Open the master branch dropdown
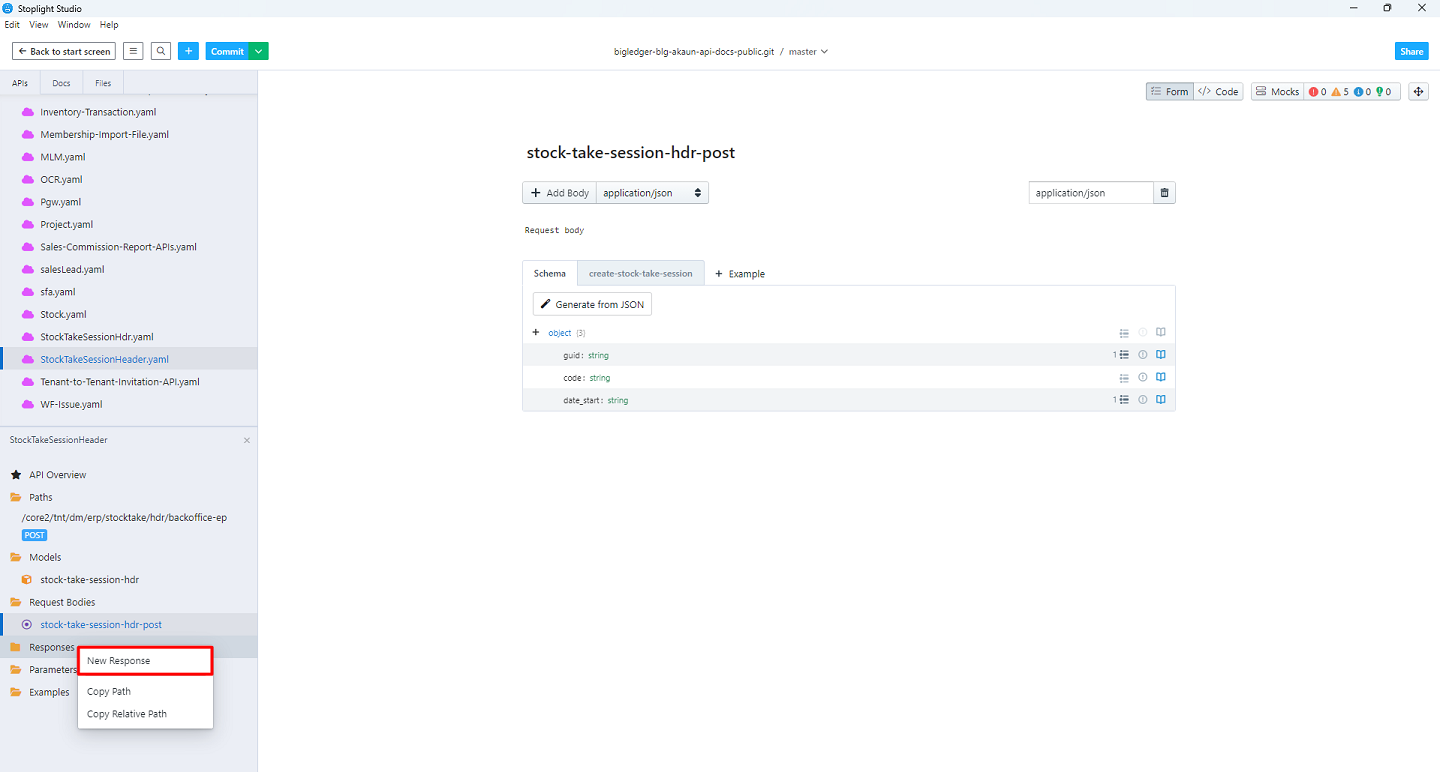 click(x=808, y=51)
